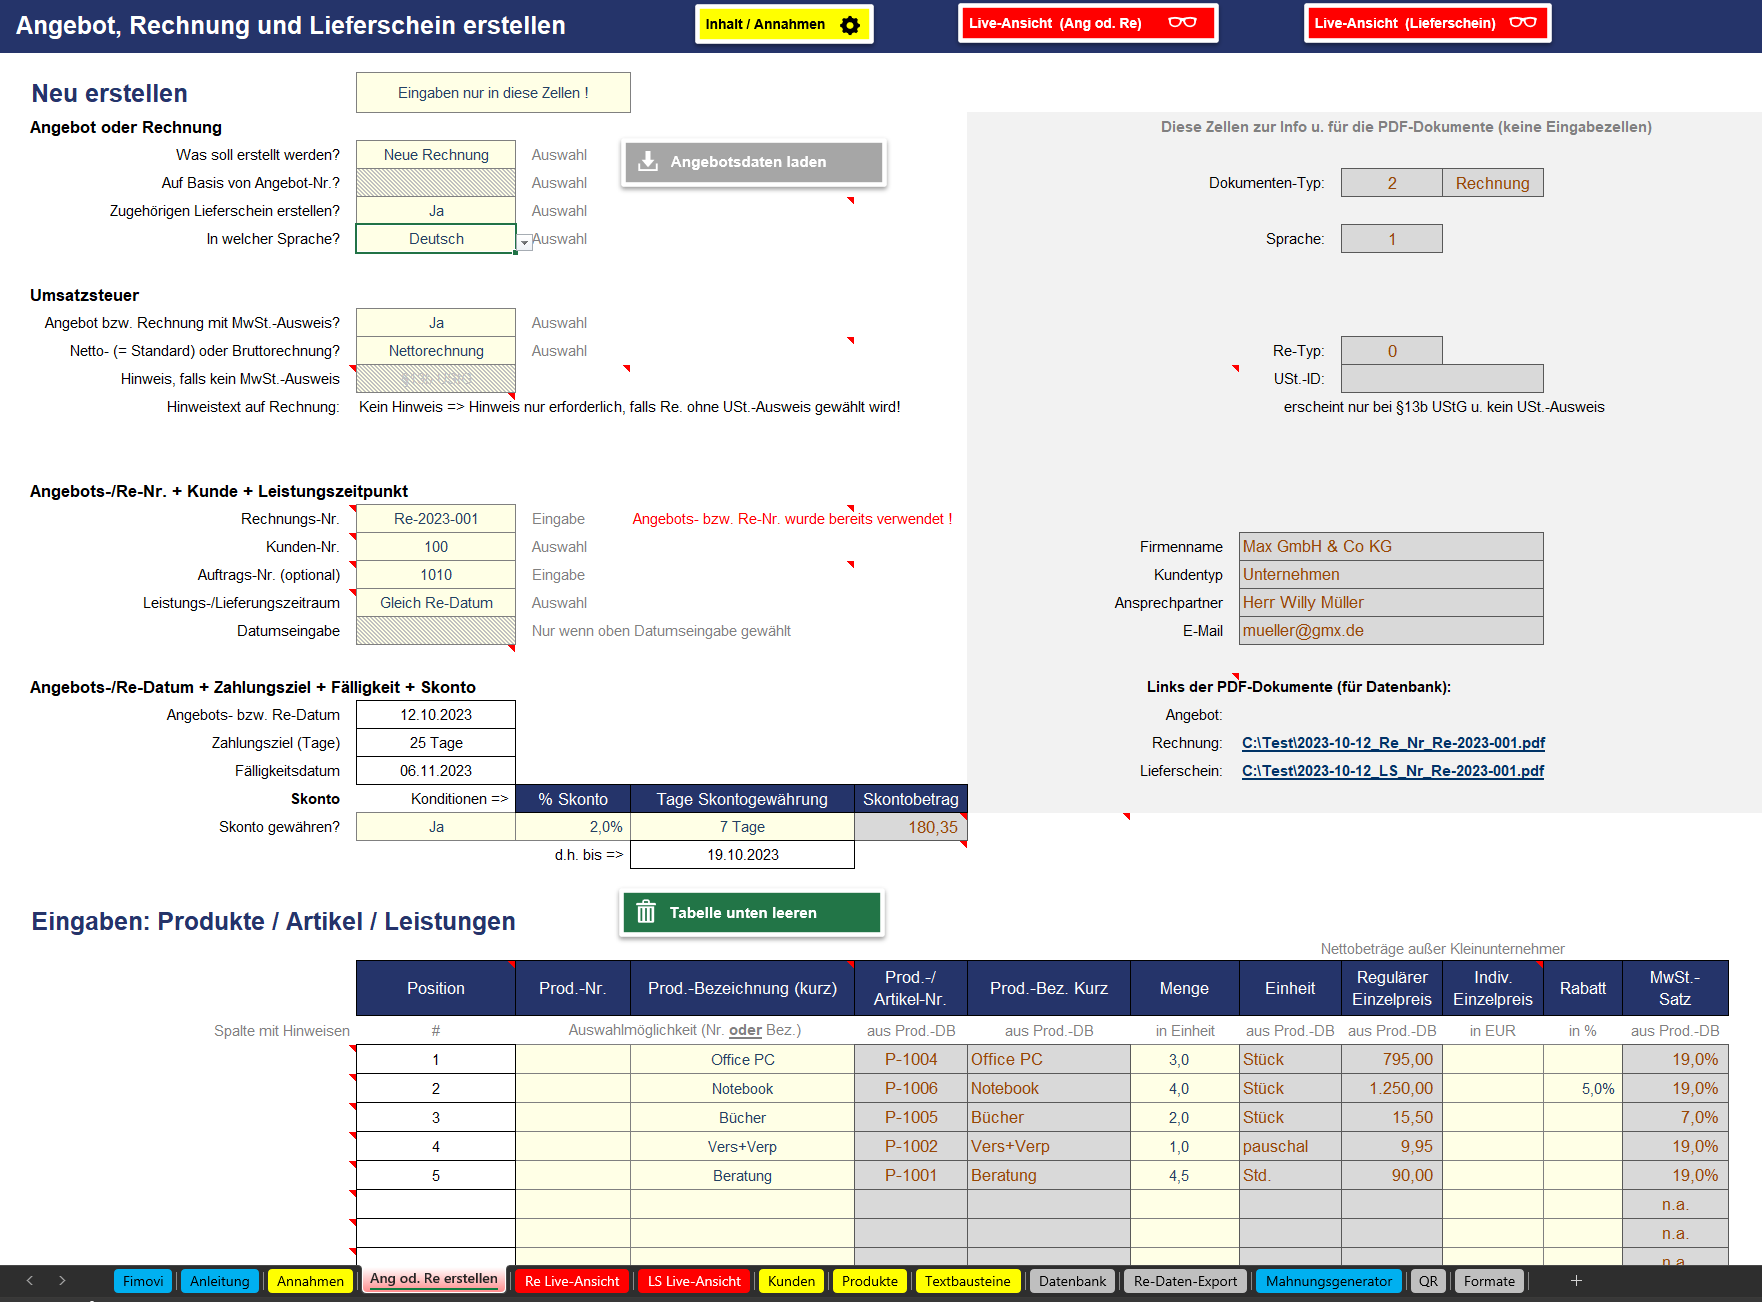1762x1302 pixels.
Task: Select the 'Nettorechnung' selection cell
Action: pos(436,351)
